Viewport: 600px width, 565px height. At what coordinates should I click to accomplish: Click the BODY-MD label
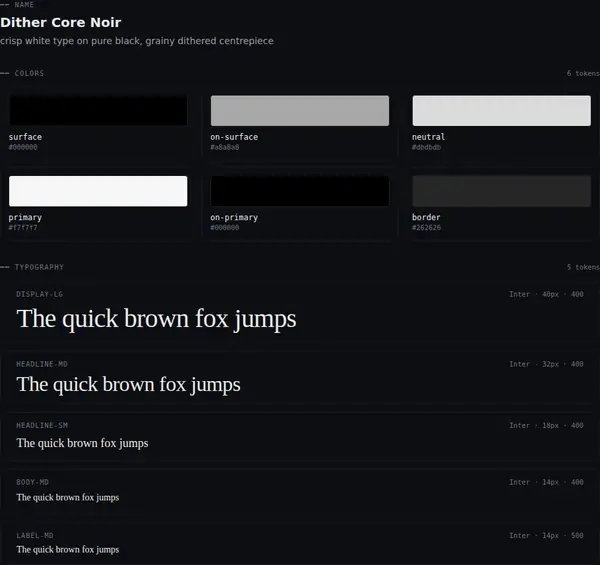(x=33, y=482)
